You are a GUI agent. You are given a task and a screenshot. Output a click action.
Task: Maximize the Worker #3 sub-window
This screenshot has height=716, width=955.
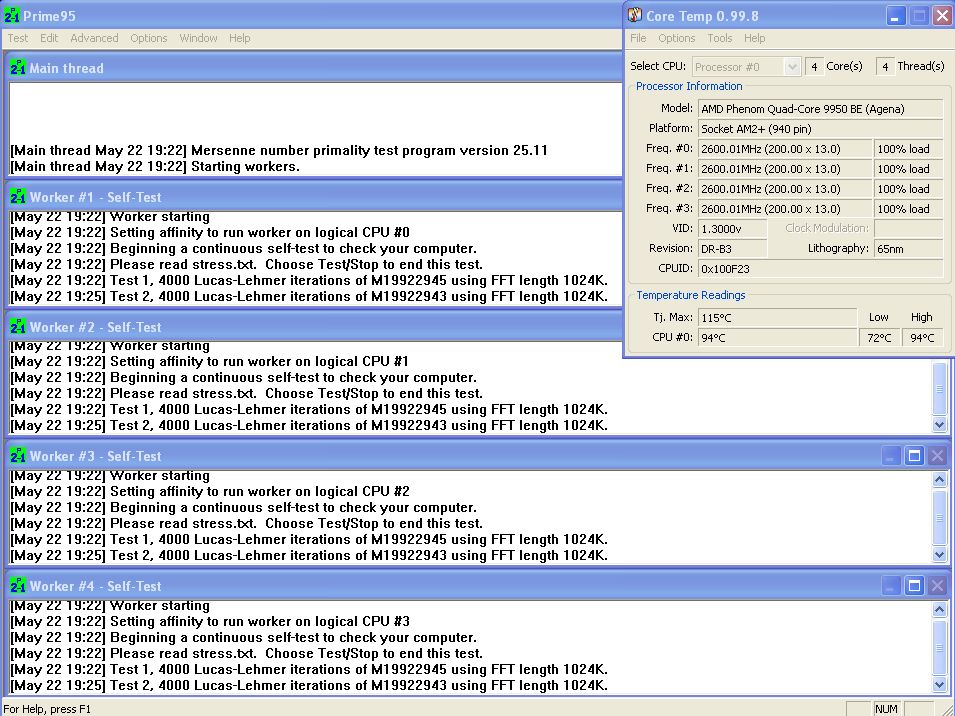click(x=914, y=455)
